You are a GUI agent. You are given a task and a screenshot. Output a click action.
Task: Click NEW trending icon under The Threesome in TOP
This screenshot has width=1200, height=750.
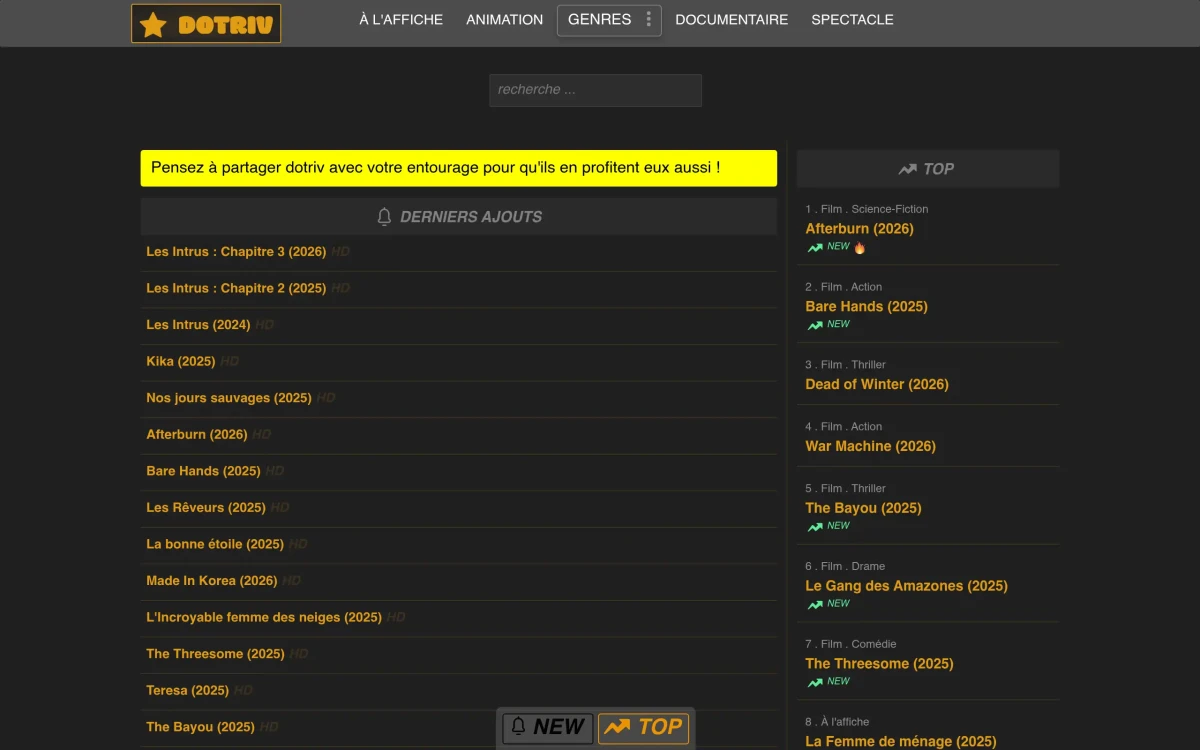pyautogui.click(x=816, y=682)
